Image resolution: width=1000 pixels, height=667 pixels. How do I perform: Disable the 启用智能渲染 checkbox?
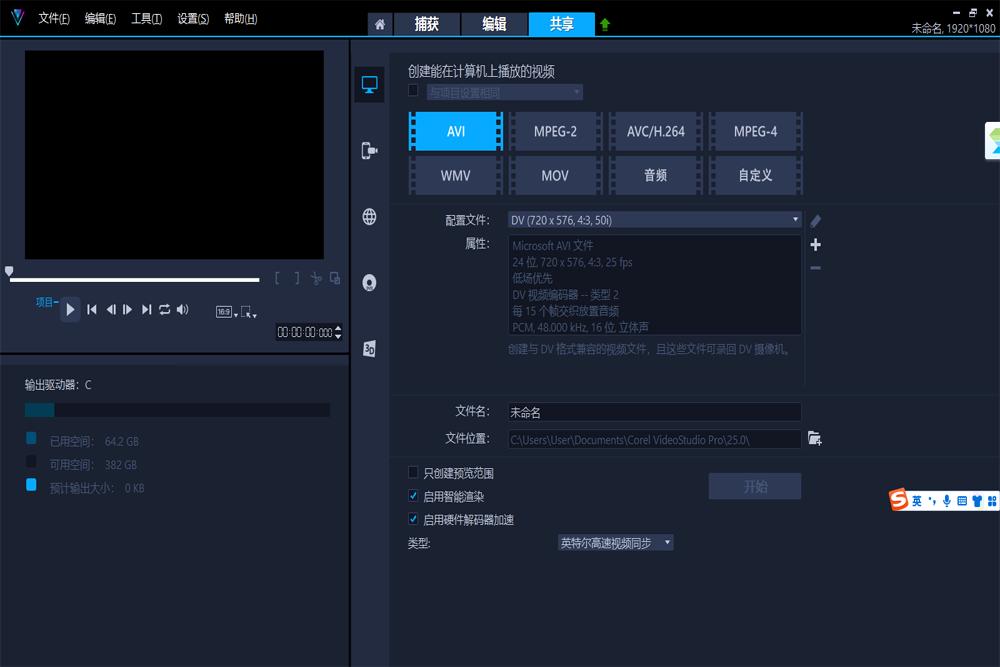(x=413, y=495)
